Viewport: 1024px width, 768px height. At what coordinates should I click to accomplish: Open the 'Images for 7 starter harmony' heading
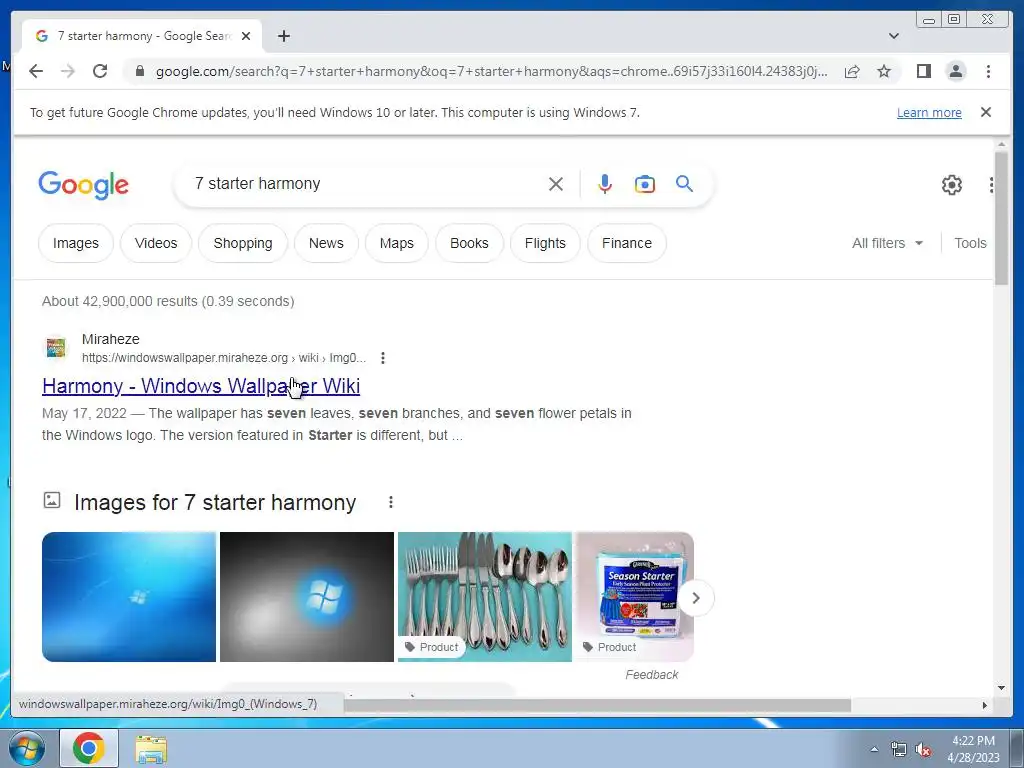215,502
